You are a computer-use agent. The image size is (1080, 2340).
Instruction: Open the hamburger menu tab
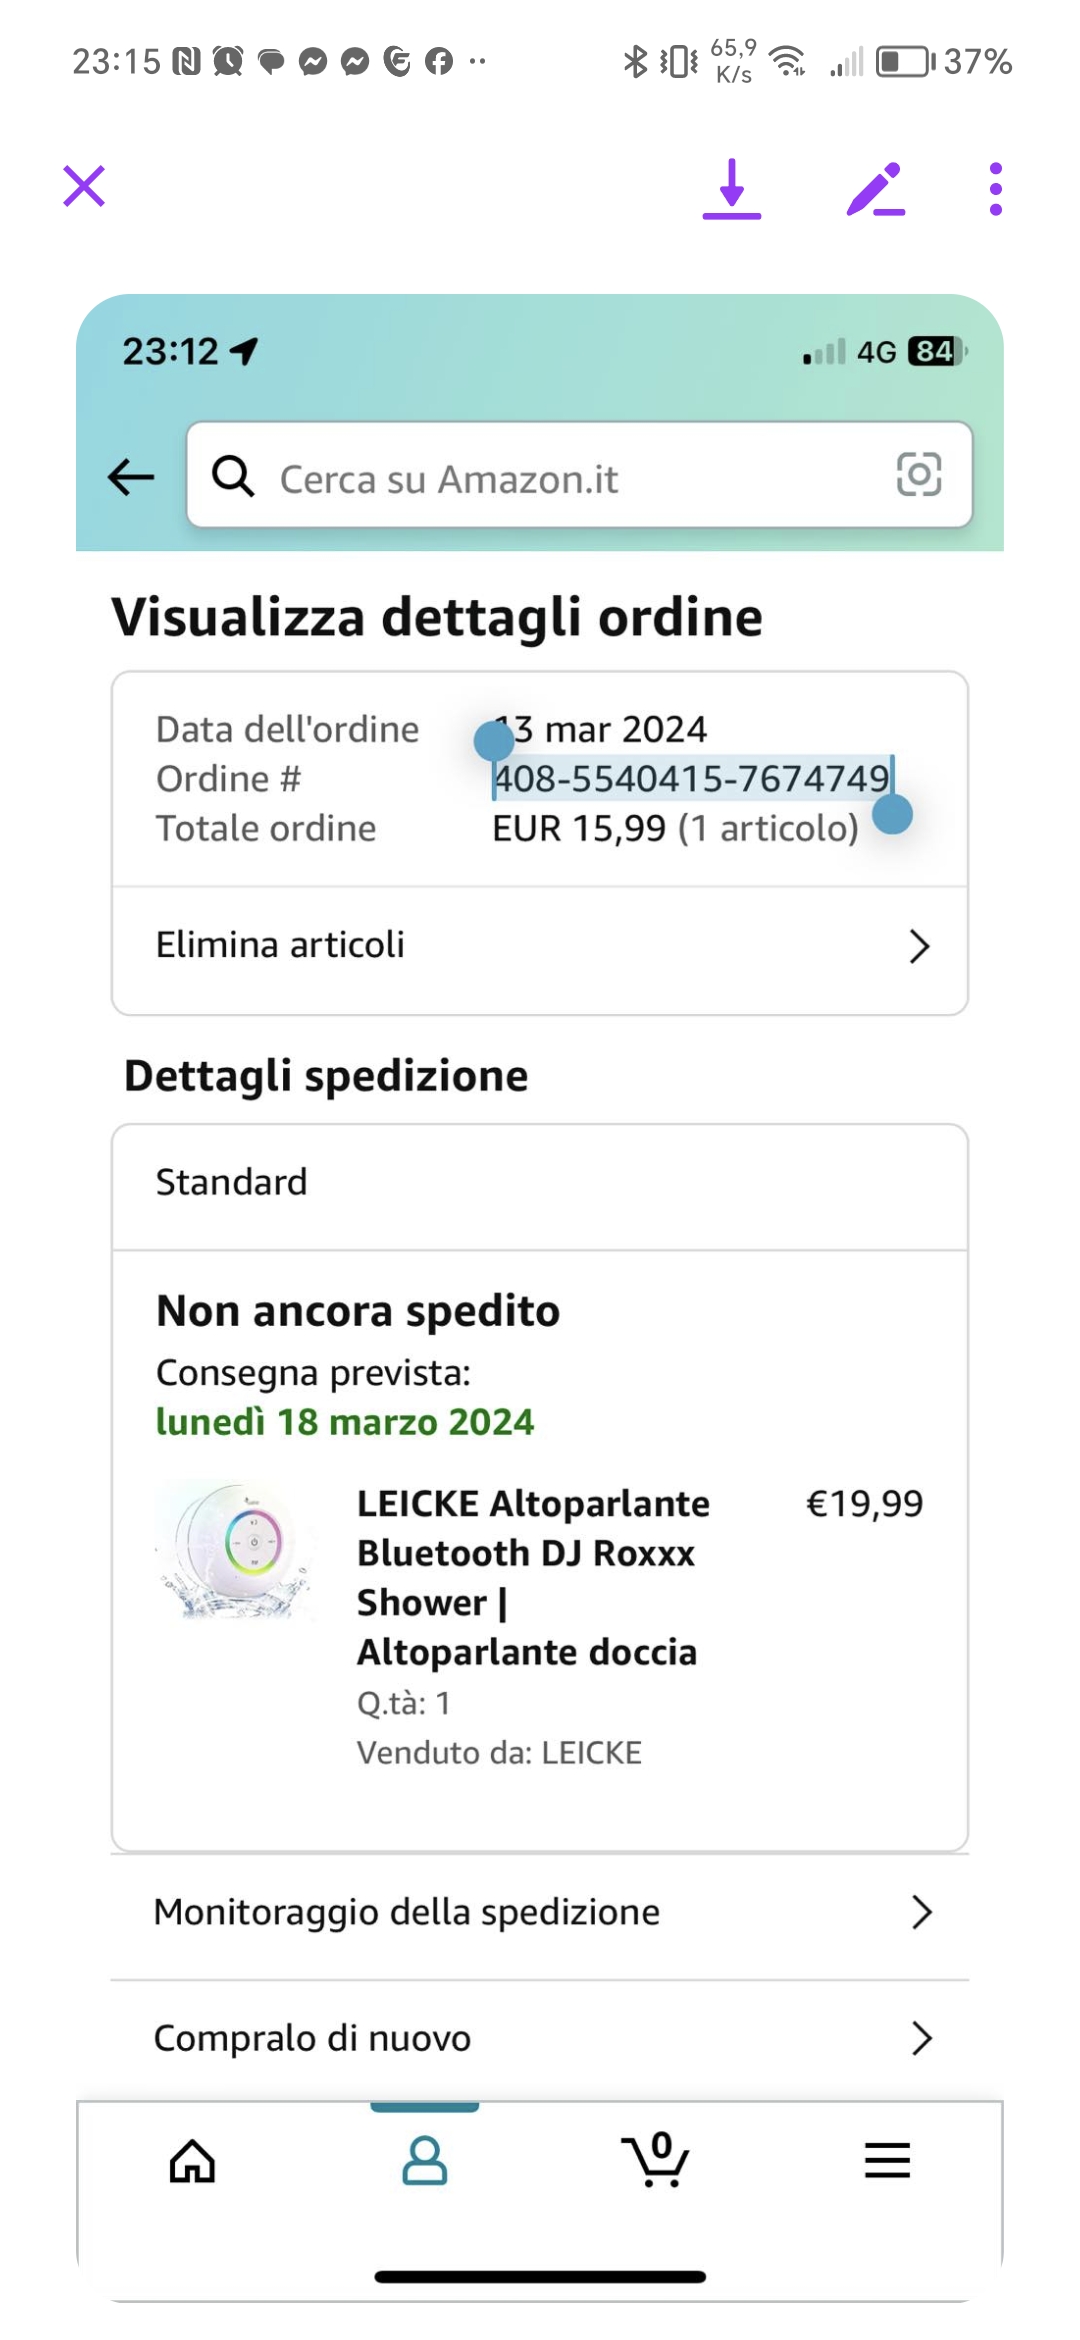[x=887, y=2161]
